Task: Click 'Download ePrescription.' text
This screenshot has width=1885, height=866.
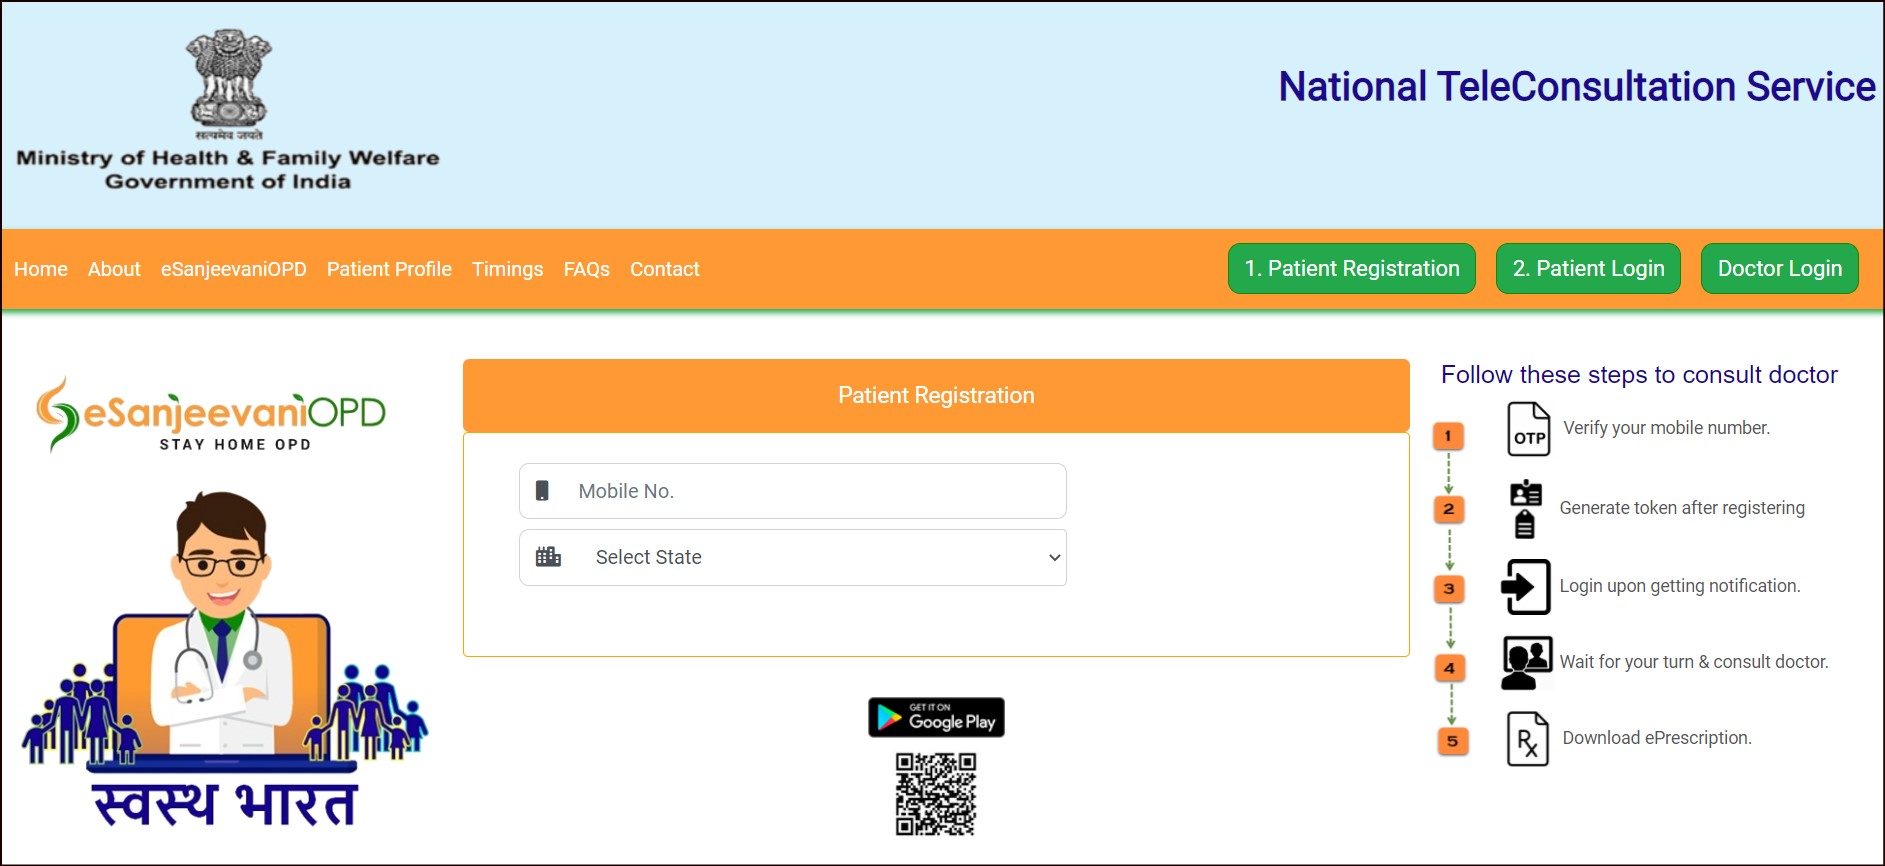Action: click(x=1657, y=738)
